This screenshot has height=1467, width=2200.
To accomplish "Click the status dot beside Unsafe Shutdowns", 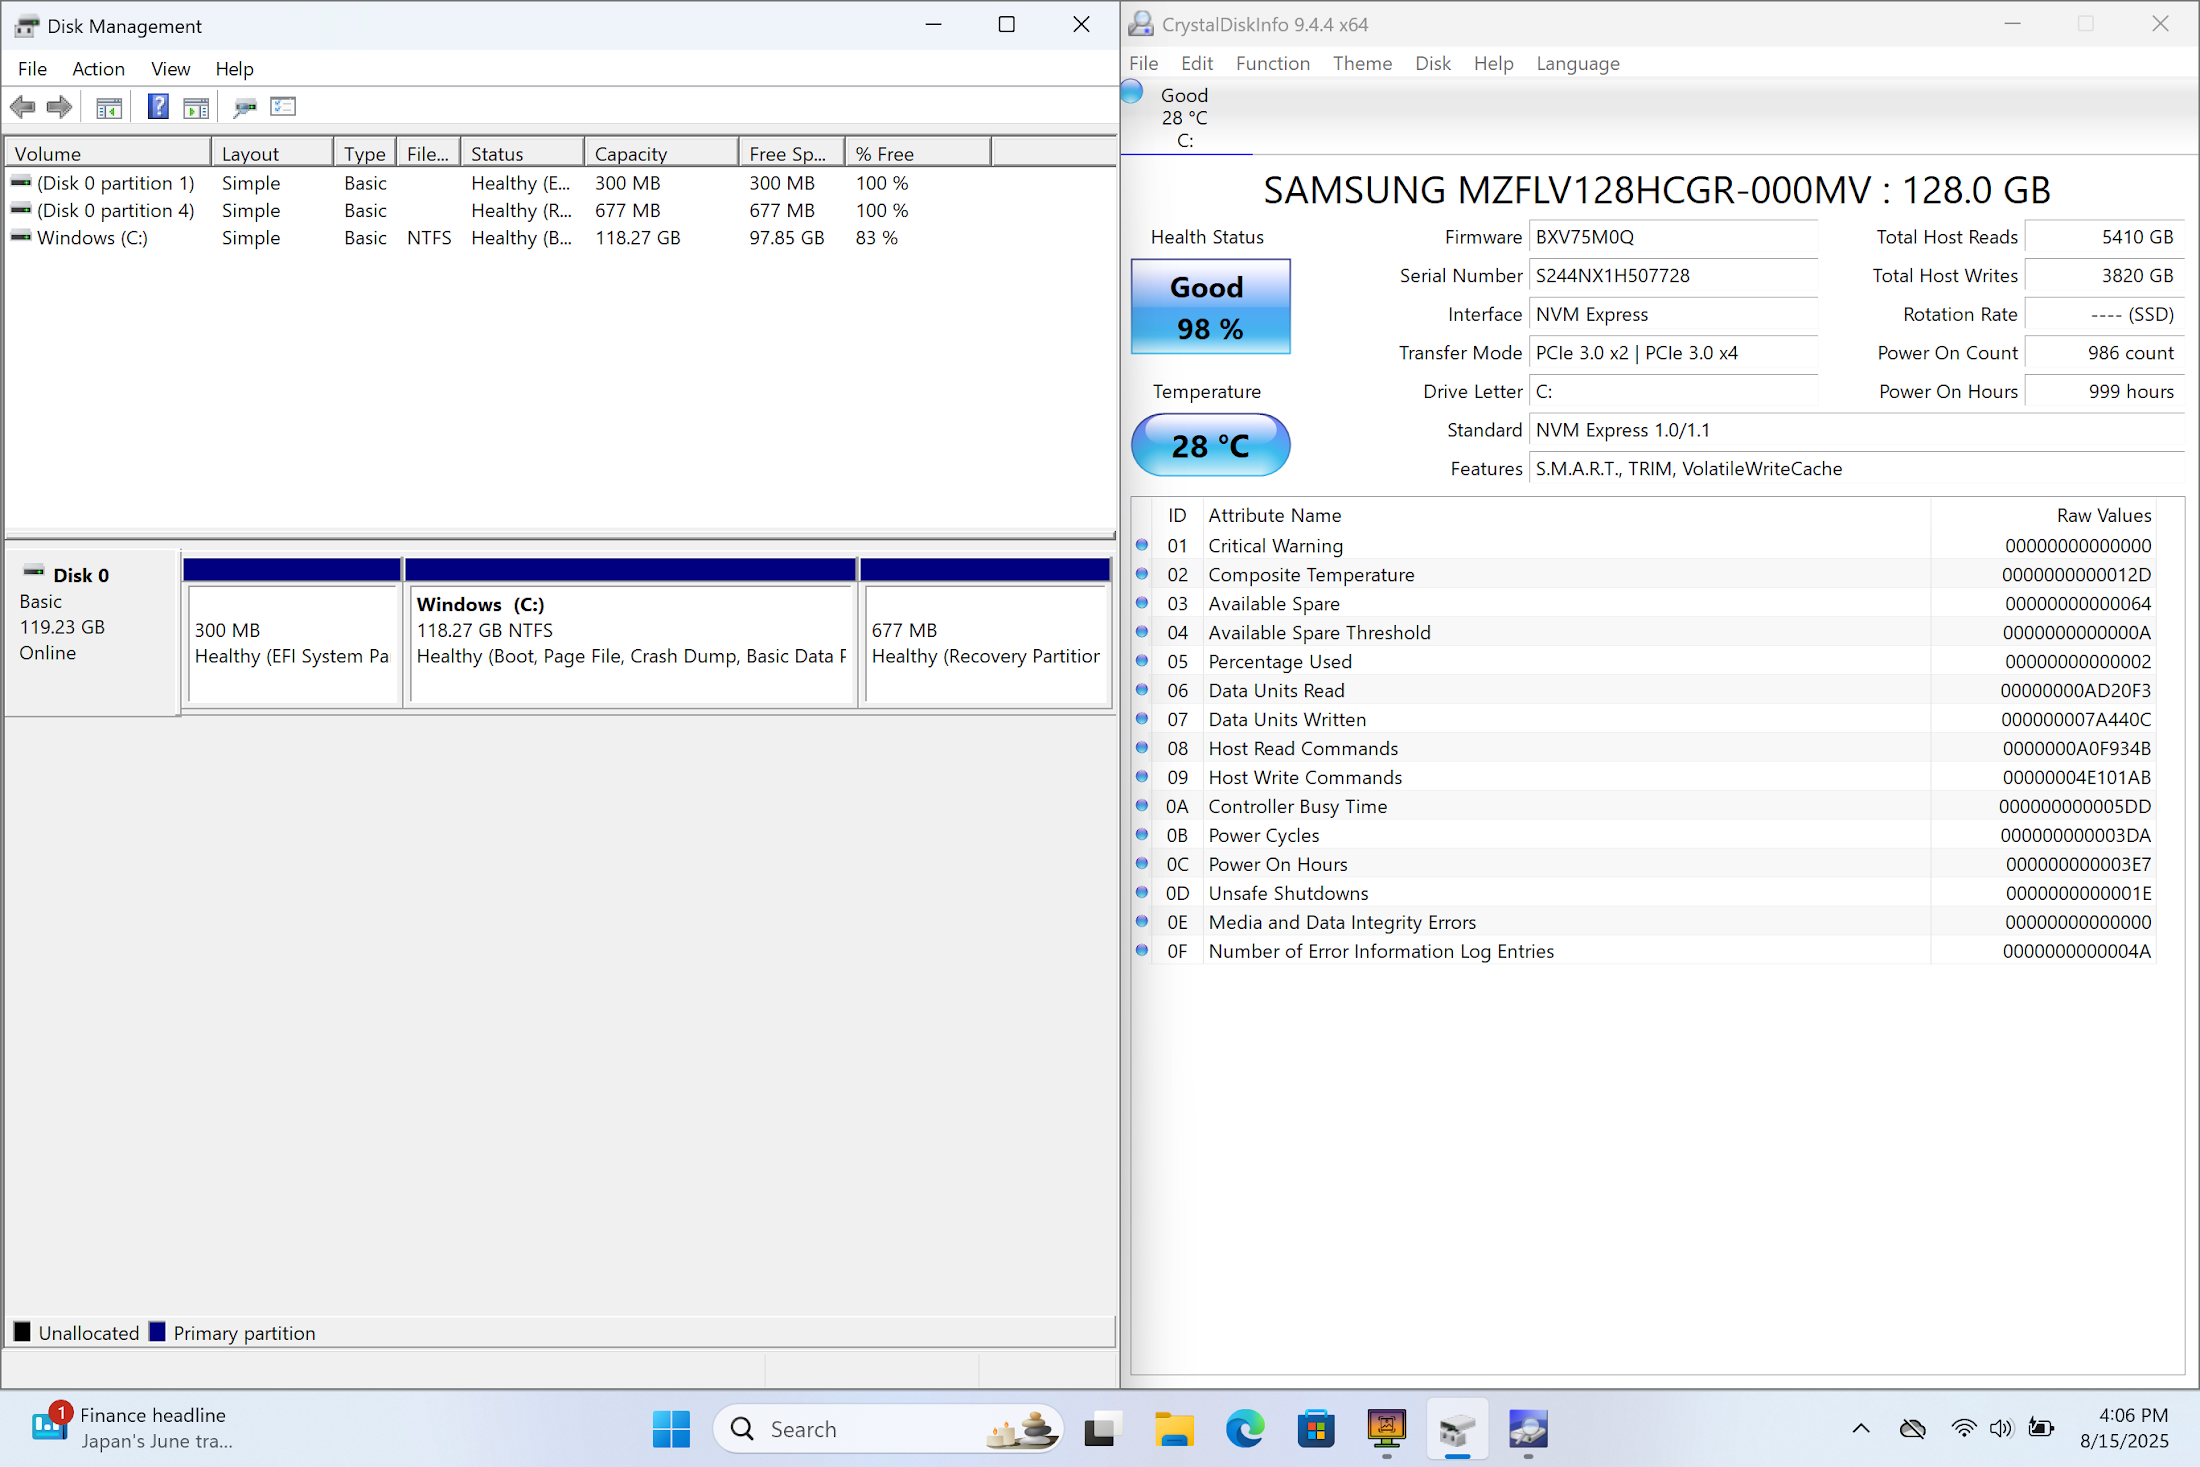I will click(x=1142, y=892).
